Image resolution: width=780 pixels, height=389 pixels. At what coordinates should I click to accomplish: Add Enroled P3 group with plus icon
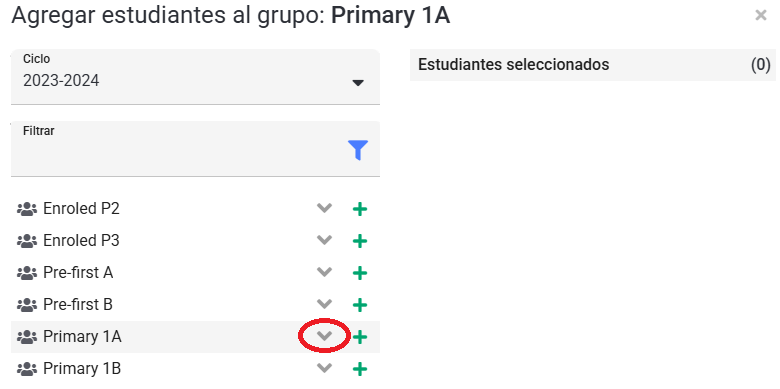click(x=360, y=241)
